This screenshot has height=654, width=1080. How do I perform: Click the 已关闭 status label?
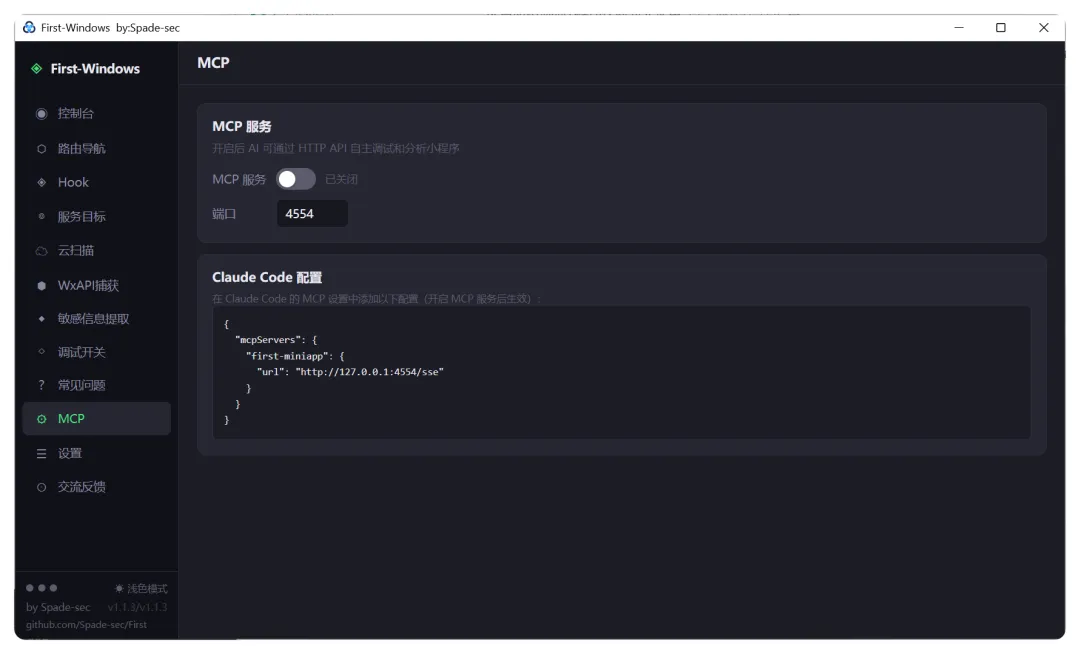(341, 179)
